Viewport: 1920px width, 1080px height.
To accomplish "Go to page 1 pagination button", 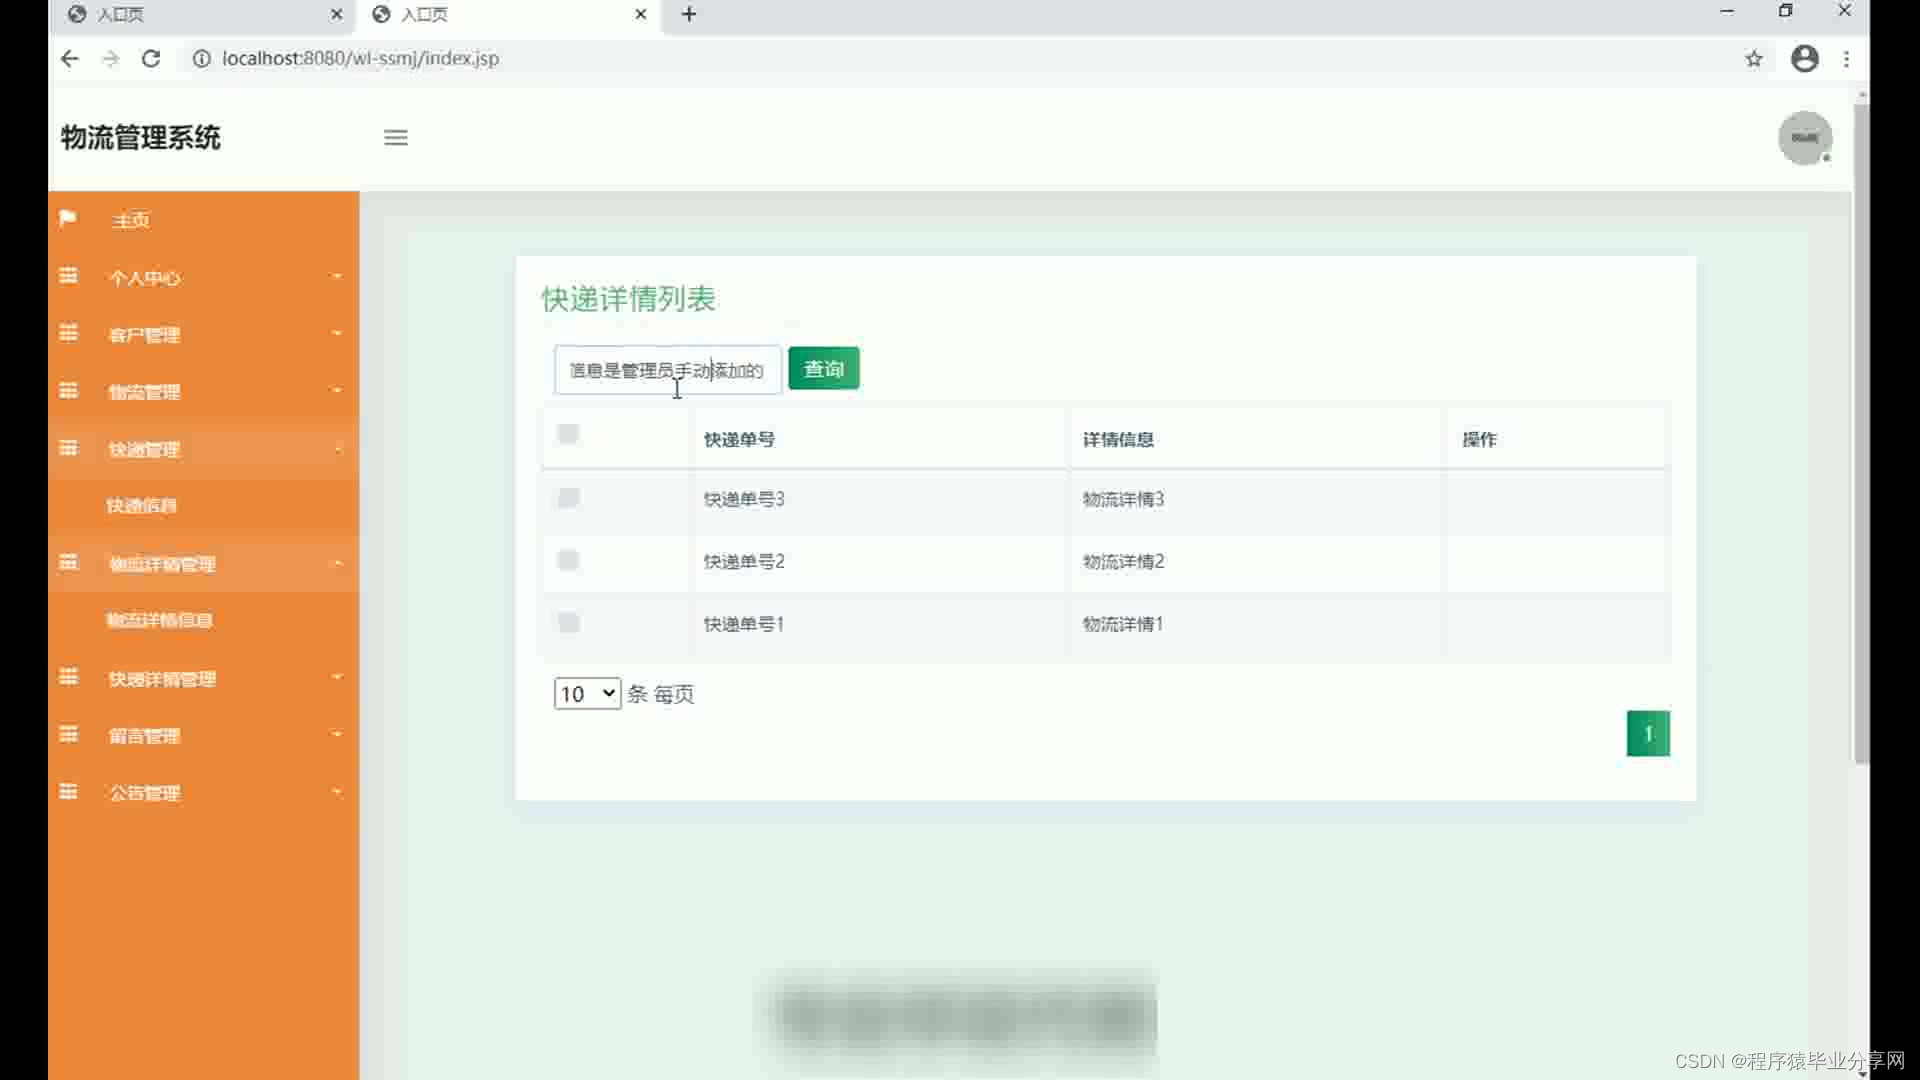I will click(1647, 734).
